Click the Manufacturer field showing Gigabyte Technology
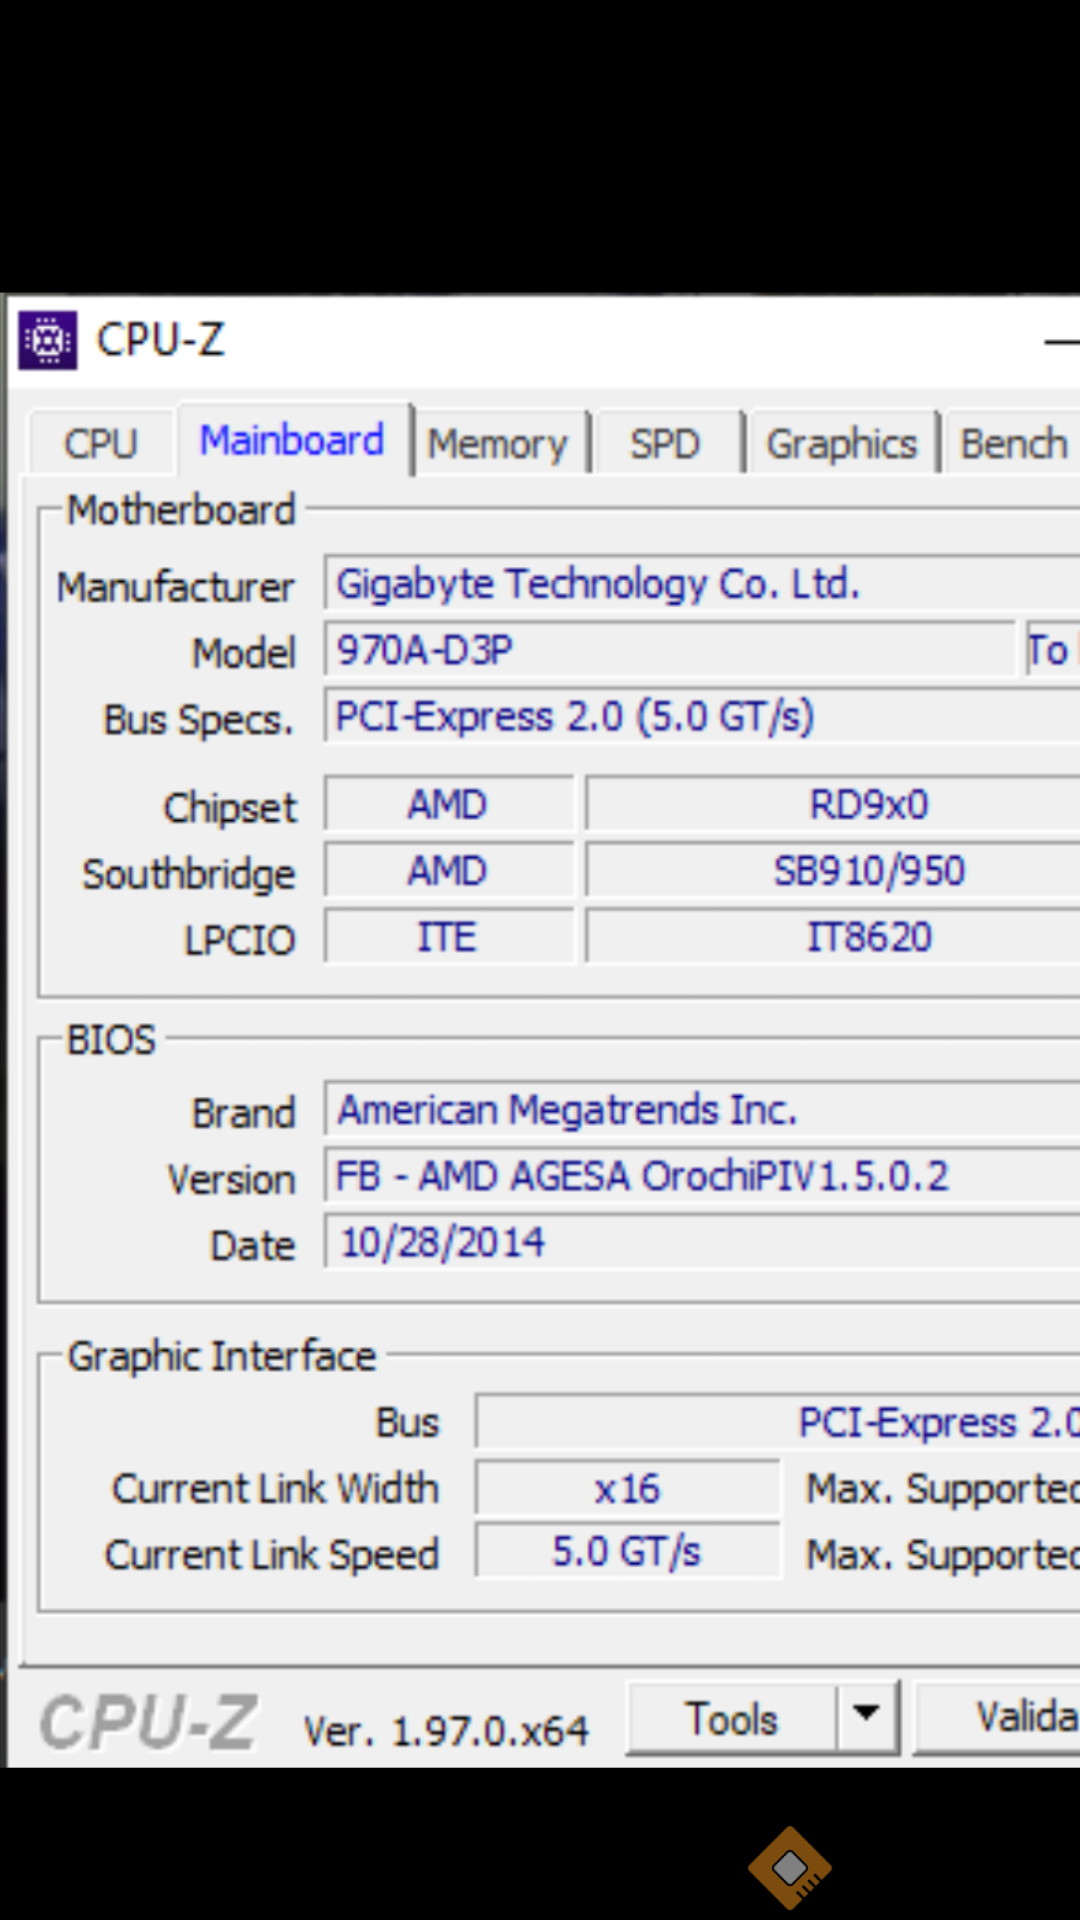The image size is (1080, 1920). click(x=702, y=583)
